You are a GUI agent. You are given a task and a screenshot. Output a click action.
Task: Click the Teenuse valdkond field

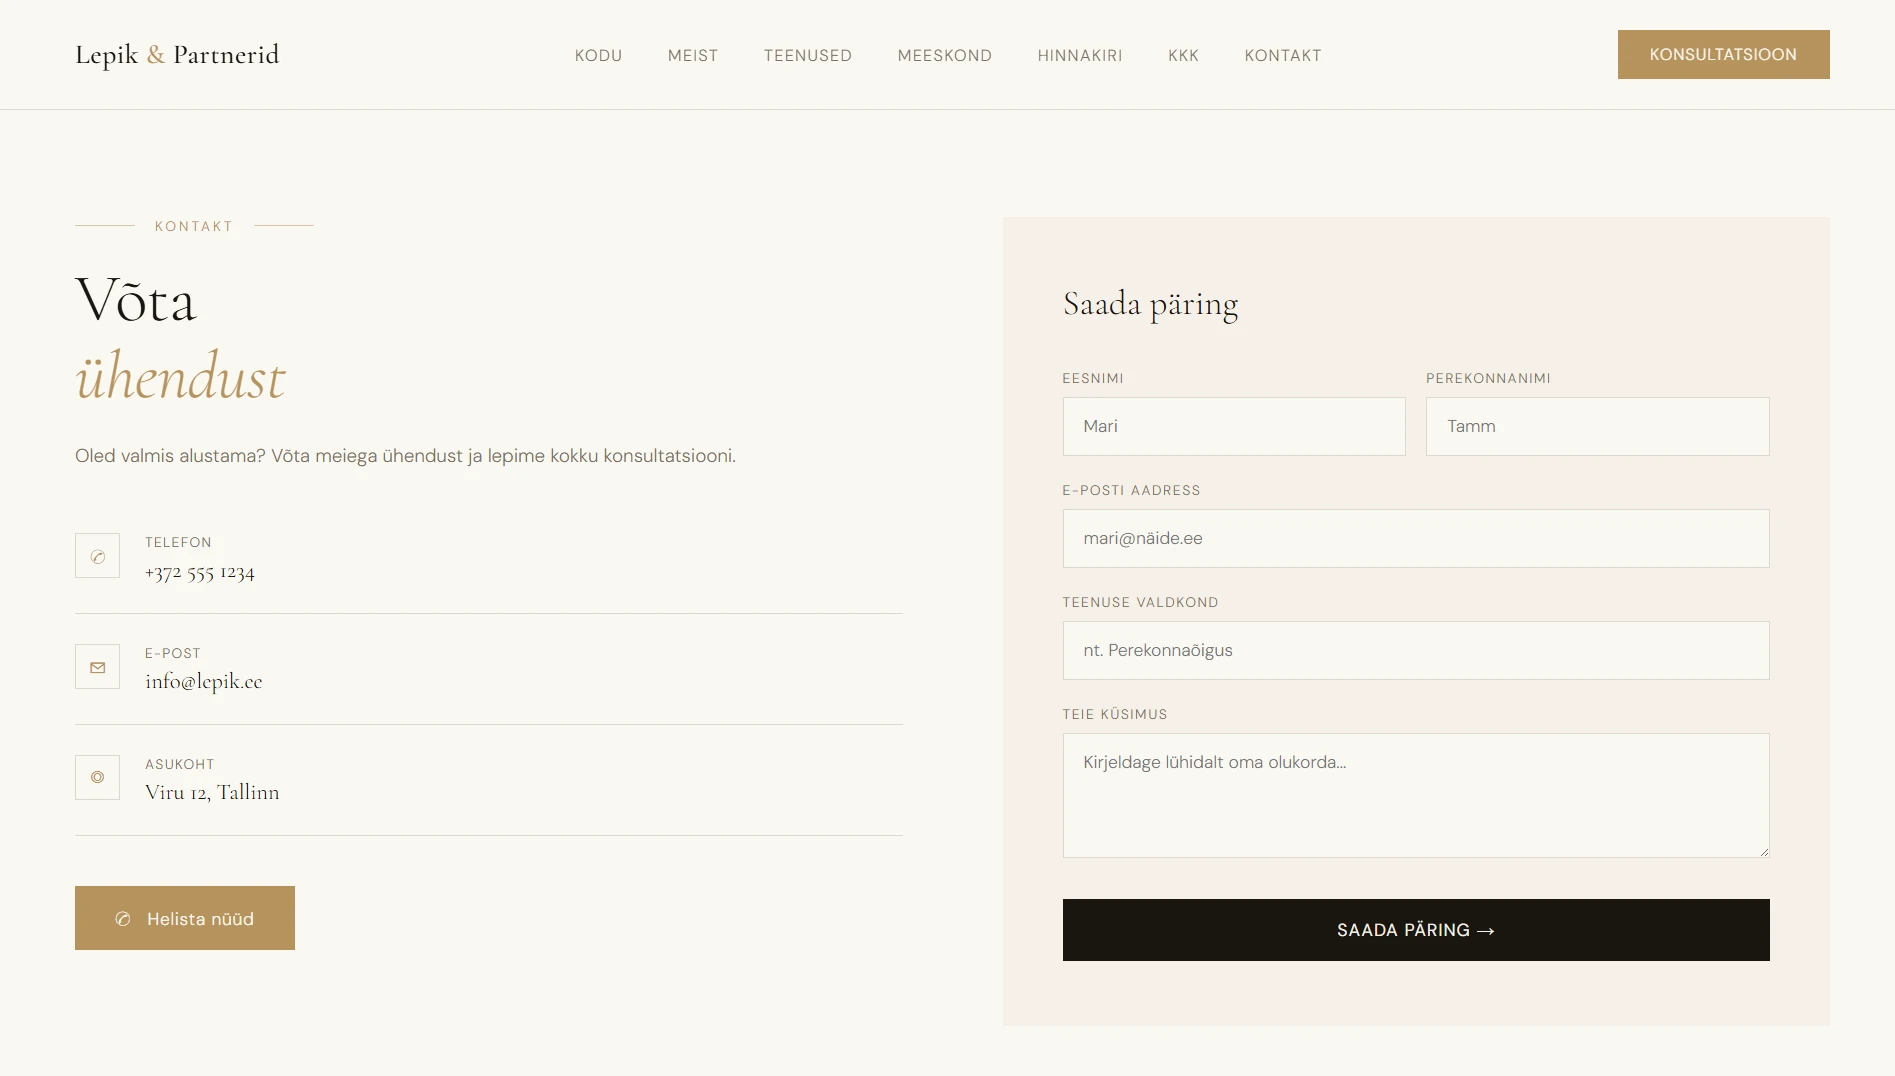[1415, 651]
